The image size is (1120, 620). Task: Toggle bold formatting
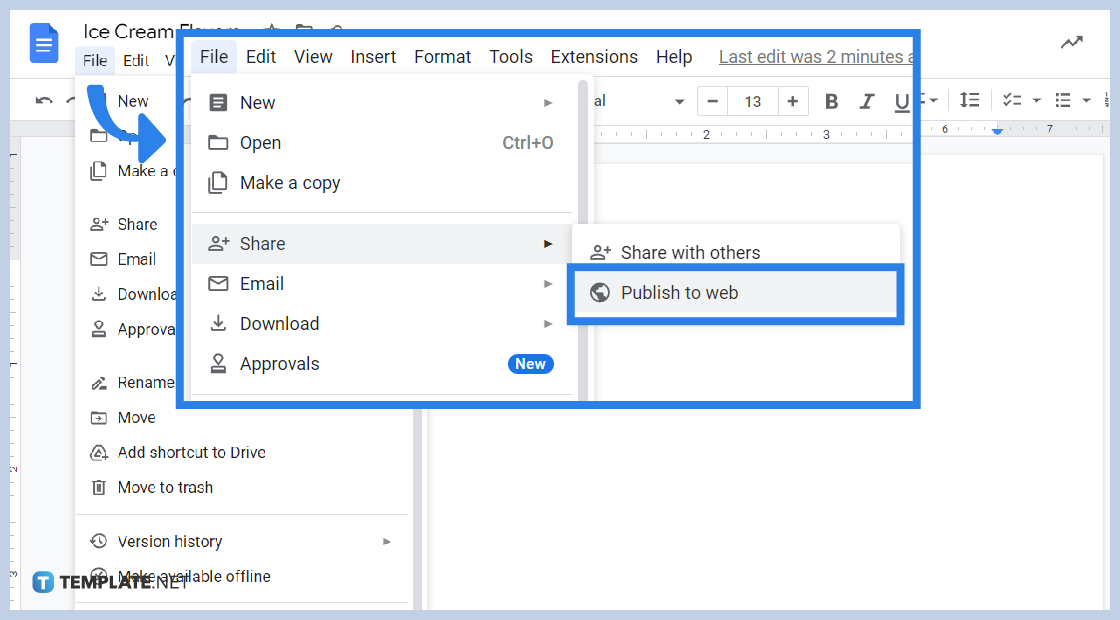831,101
